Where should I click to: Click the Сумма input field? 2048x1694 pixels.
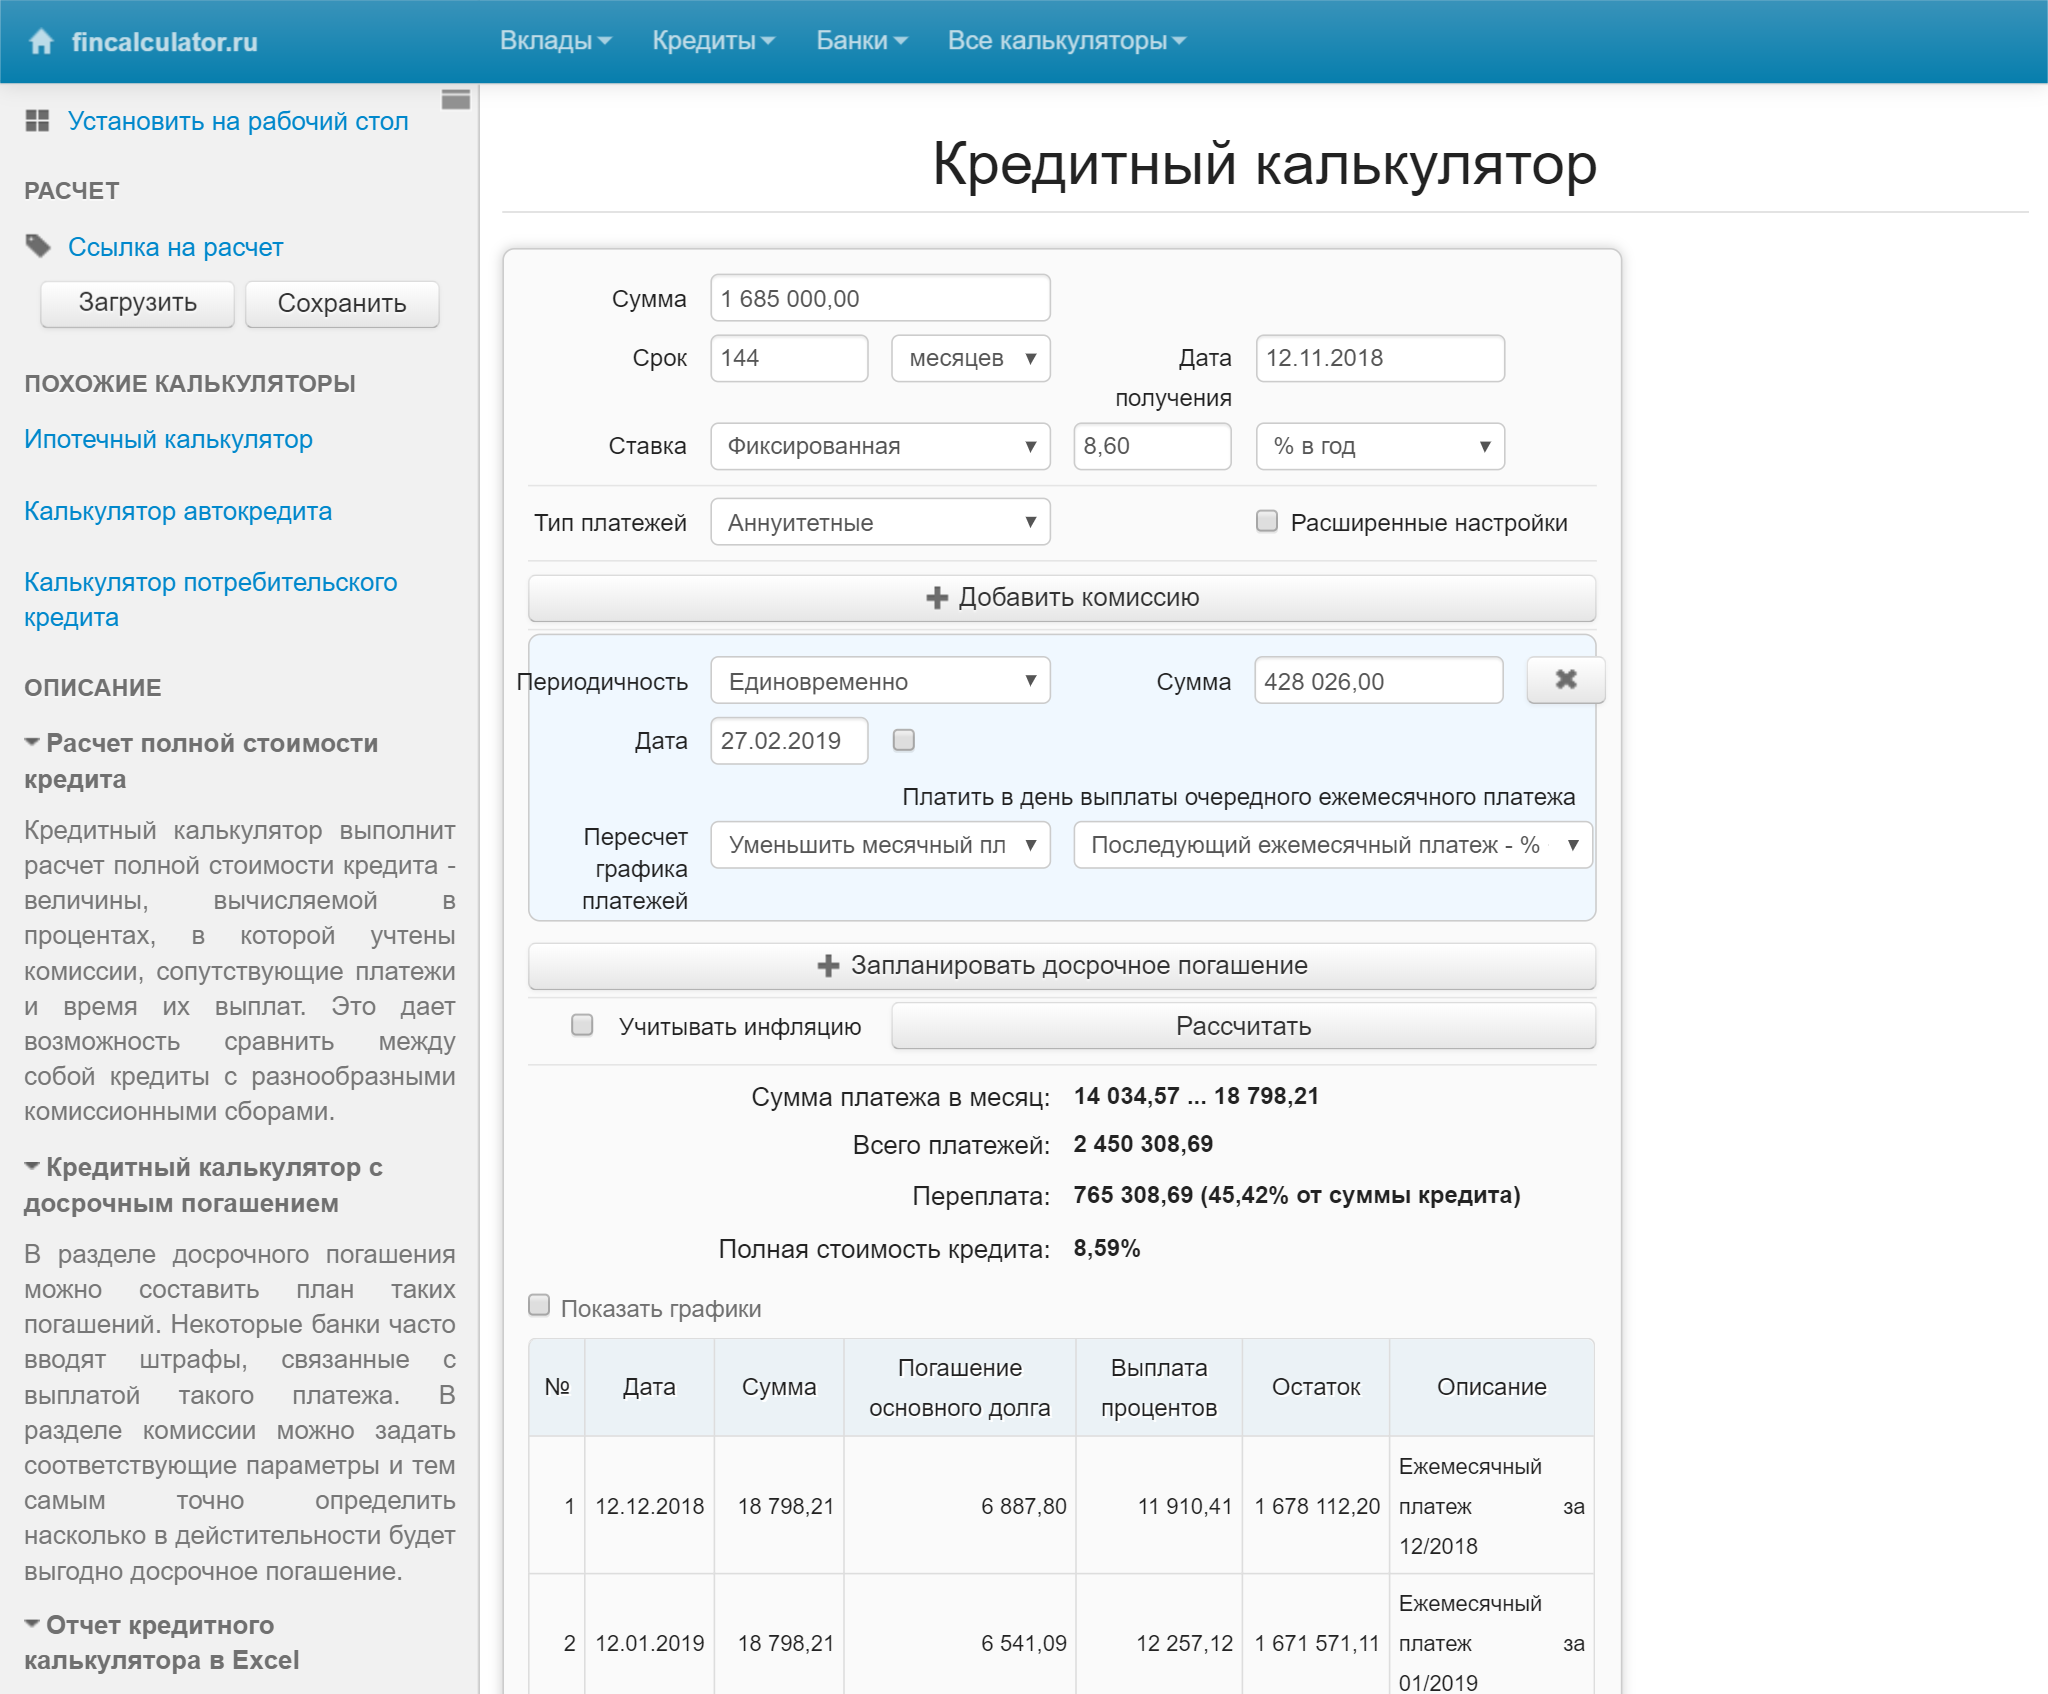tap(876, 301)
